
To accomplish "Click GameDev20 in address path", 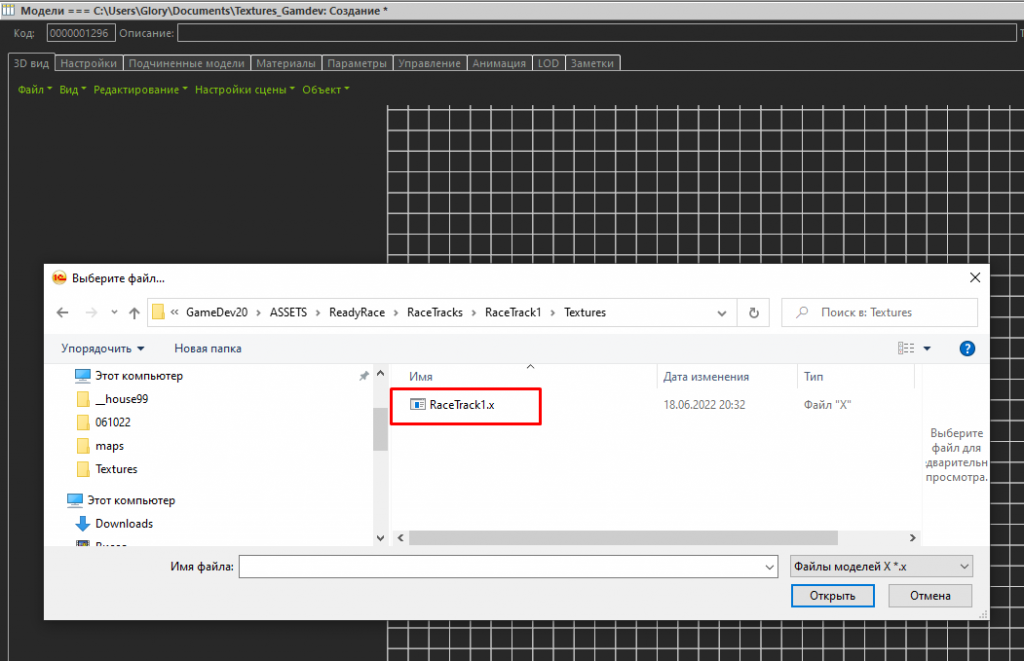I will [217, 313].
